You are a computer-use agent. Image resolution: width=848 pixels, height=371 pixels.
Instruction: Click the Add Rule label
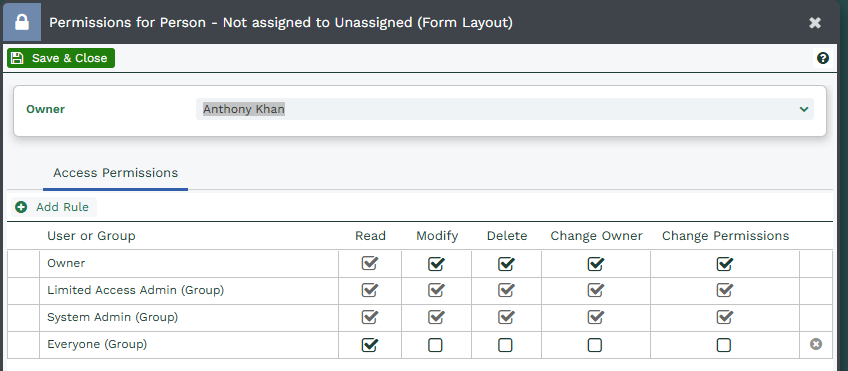(62, 207)
